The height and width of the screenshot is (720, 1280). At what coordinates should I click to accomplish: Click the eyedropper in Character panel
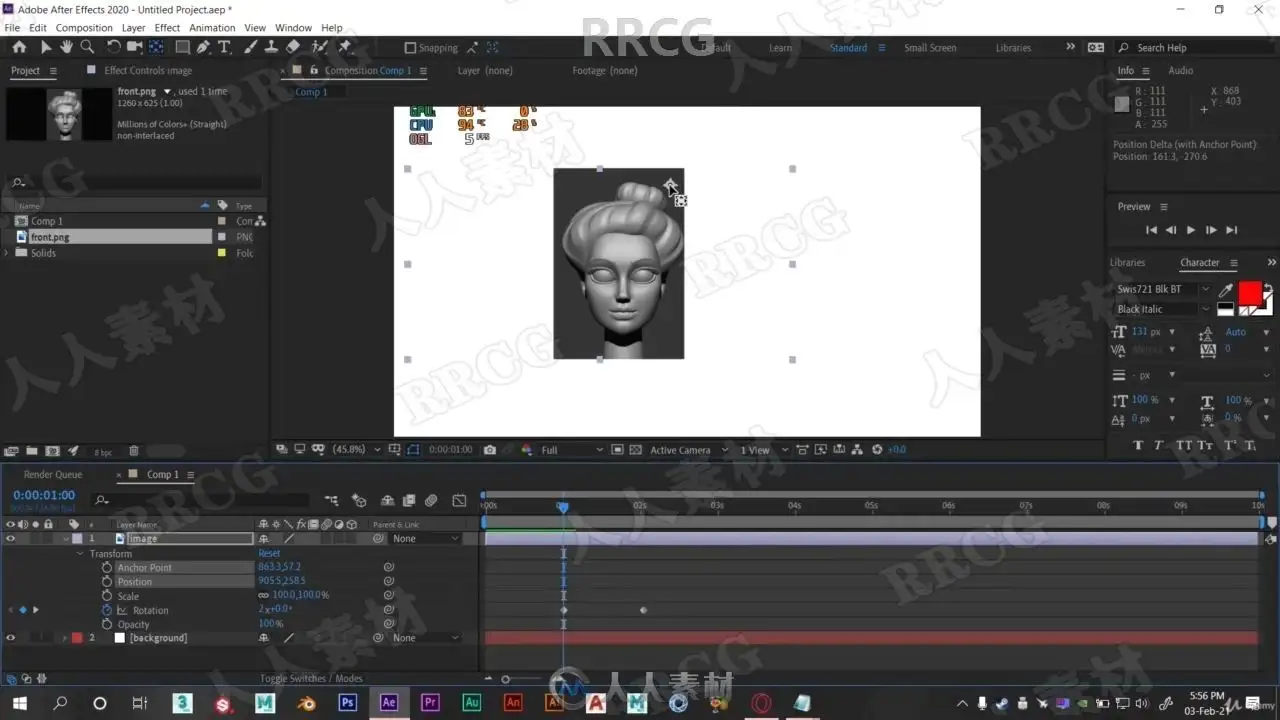pyautogui.click(x=1226, y=290)
